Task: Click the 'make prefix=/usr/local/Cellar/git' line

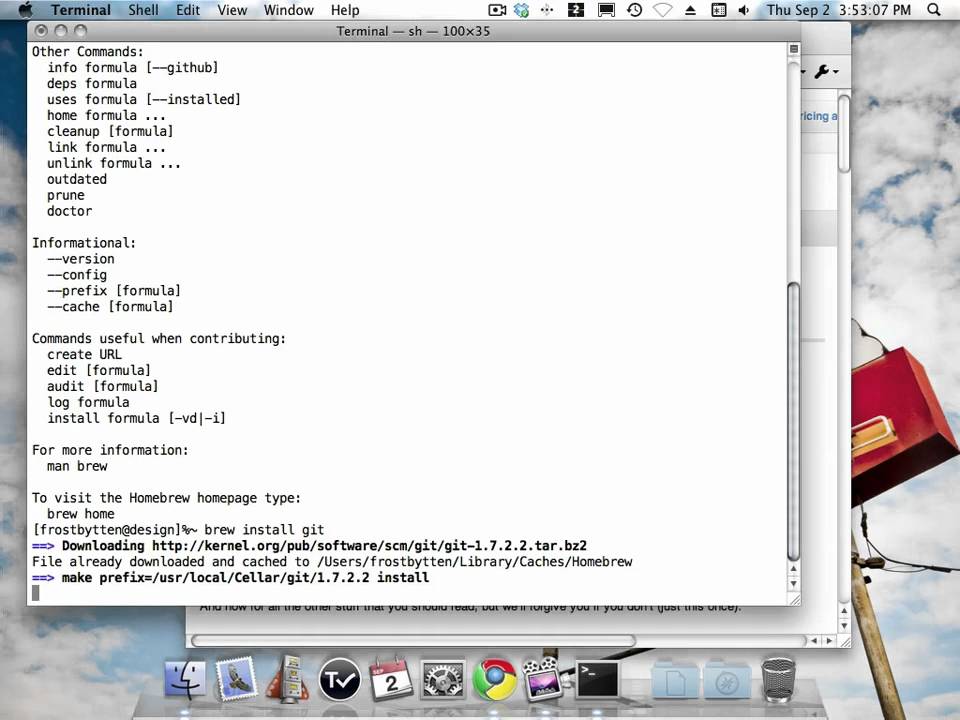Action: (x=230, y=577)
